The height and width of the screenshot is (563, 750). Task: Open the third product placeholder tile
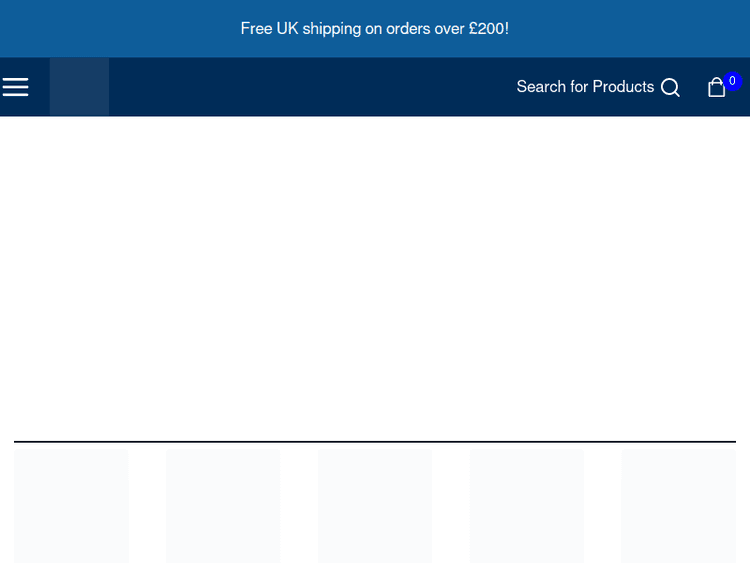coord(375,505)
